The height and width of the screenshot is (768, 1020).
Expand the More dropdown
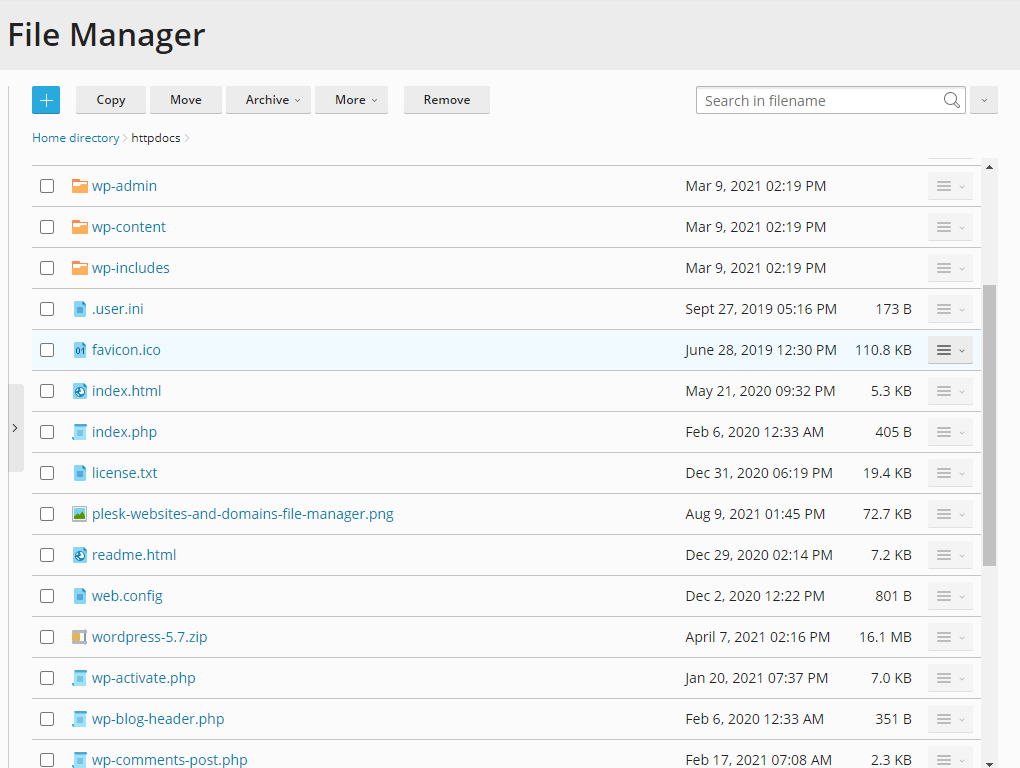coord(351,100)
